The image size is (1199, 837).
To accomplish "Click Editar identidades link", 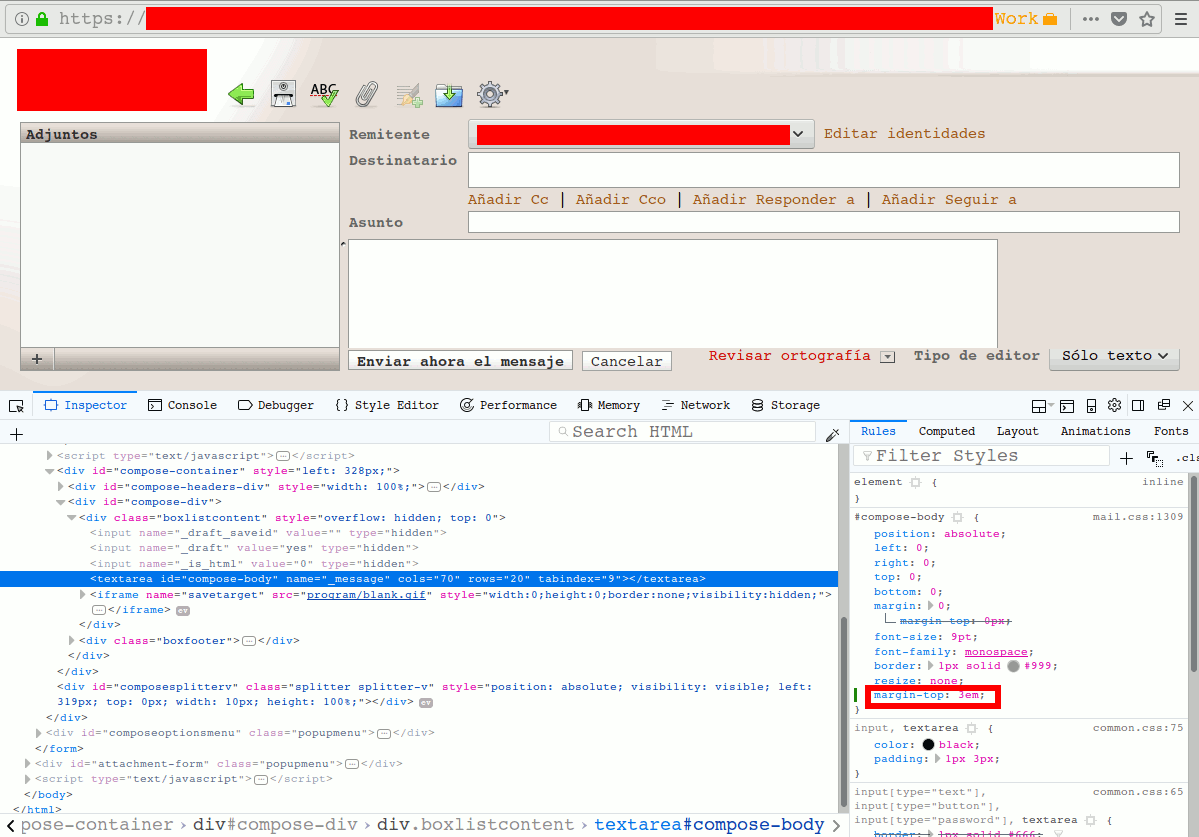I will tap(903, 133).
